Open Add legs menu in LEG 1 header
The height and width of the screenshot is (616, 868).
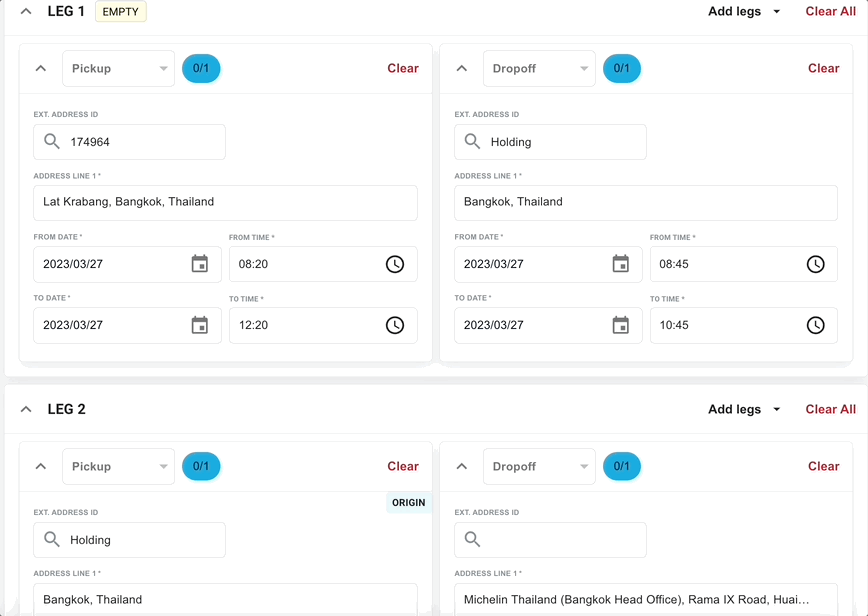click(744, 12)
